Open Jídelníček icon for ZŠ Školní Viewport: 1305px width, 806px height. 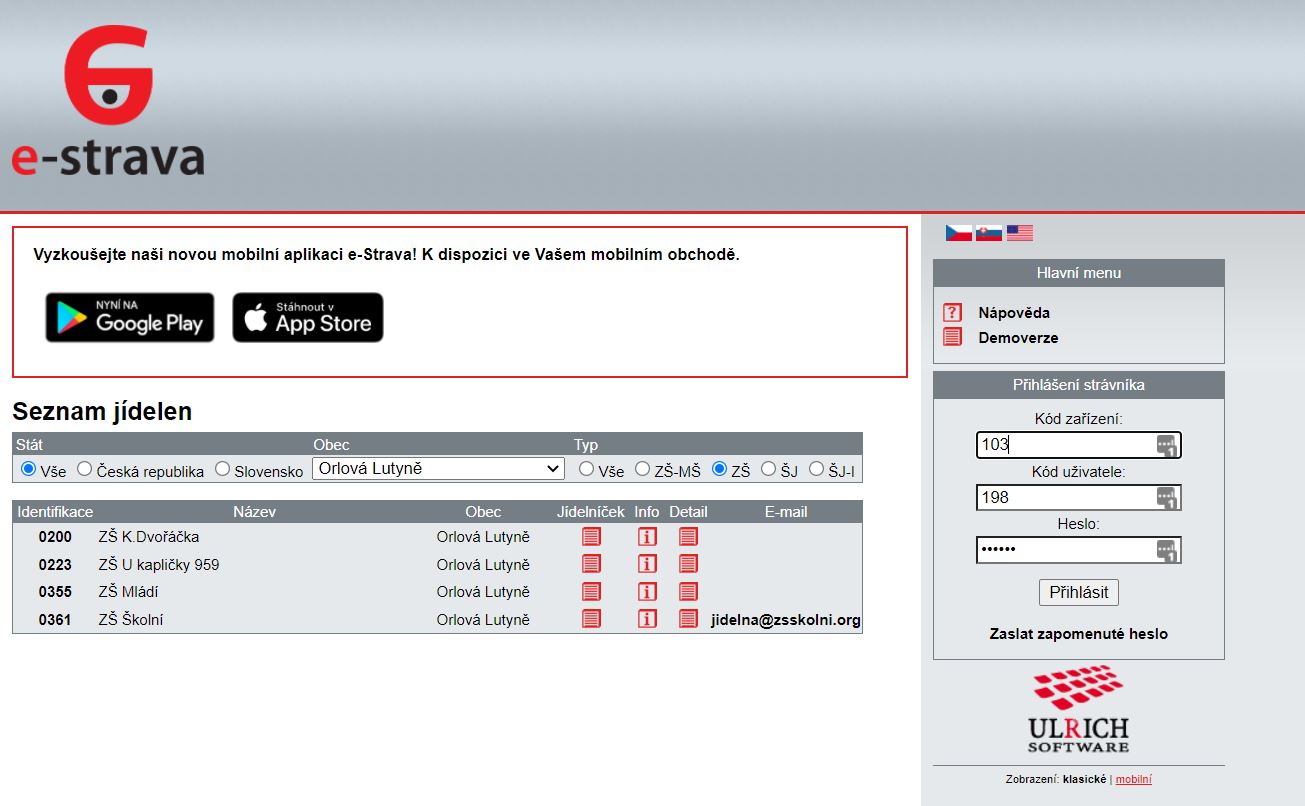591,619
